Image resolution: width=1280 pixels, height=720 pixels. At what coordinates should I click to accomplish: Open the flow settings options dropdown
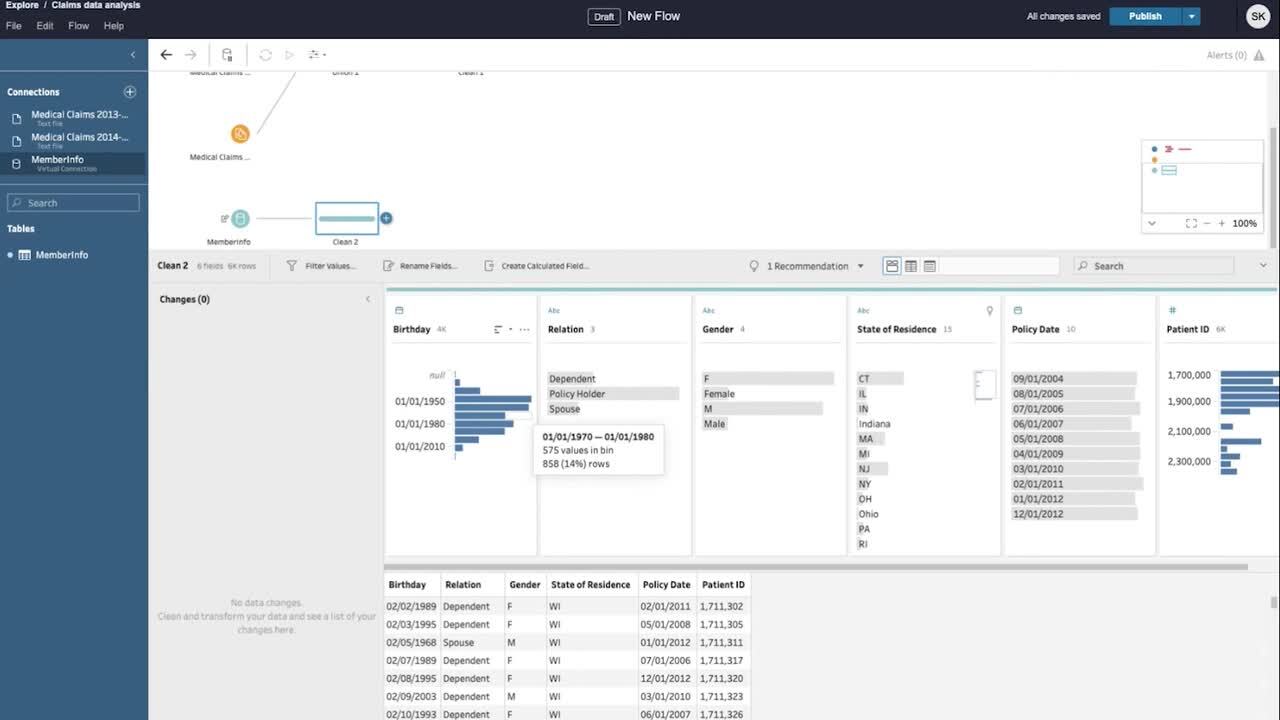click(x=317, y=55)
